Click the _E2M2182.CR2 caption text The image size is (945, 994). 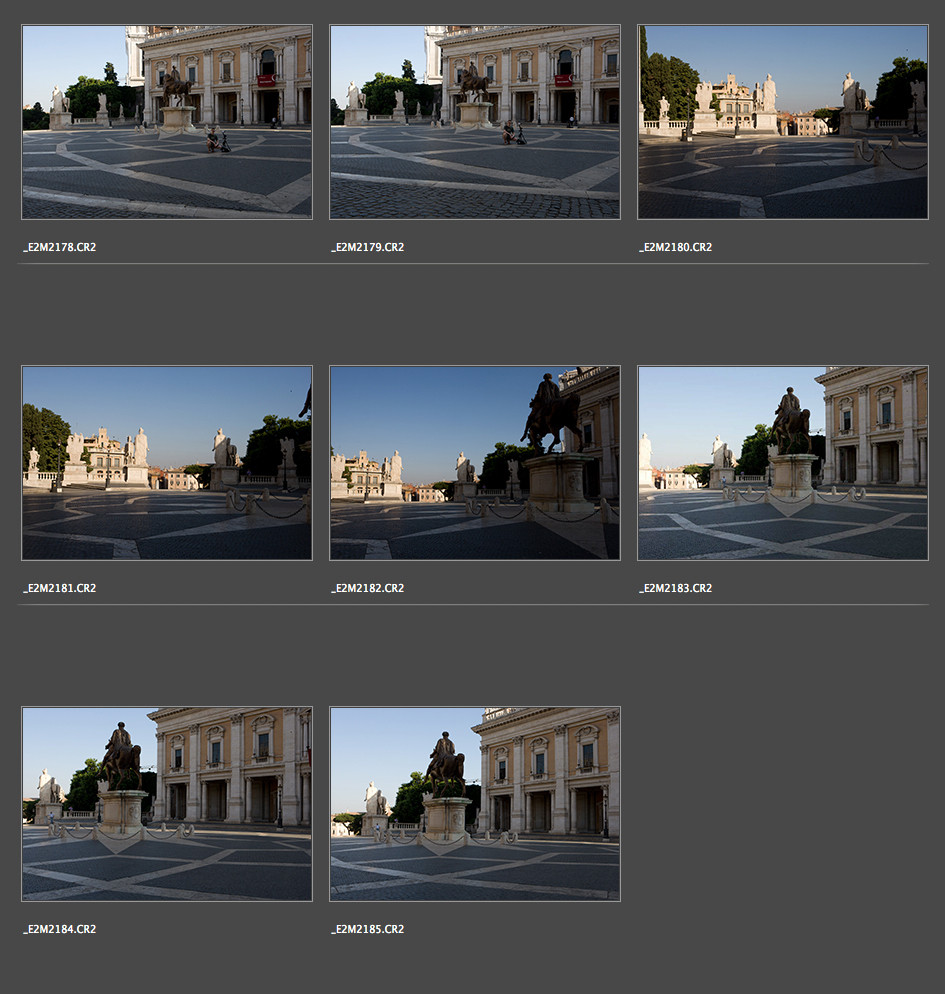click(368, 588)
